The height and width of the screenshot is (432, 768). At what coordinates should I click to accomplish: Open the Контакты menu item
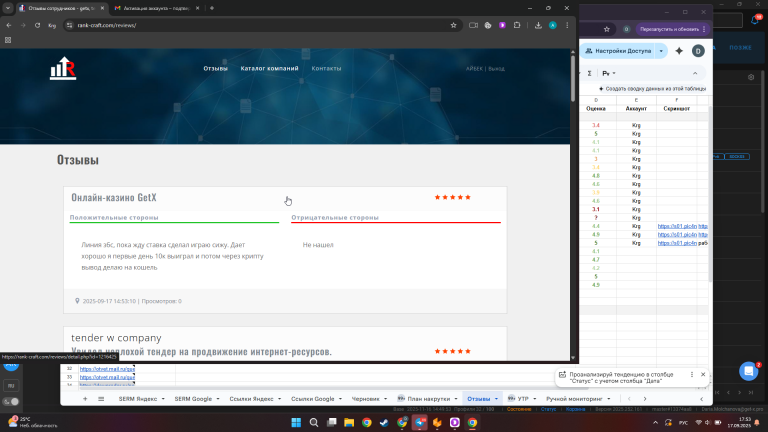(x=326, y=68)
